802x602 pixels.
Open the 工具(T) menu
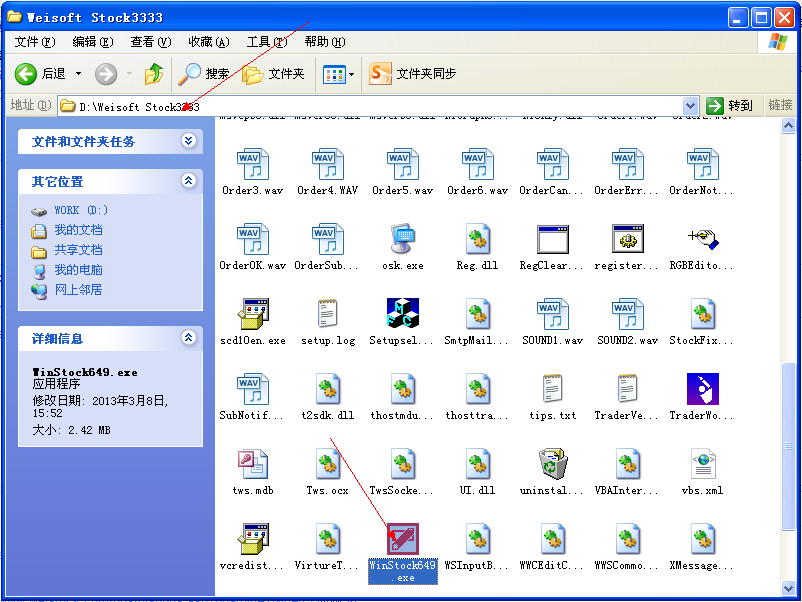coord(266,42)
